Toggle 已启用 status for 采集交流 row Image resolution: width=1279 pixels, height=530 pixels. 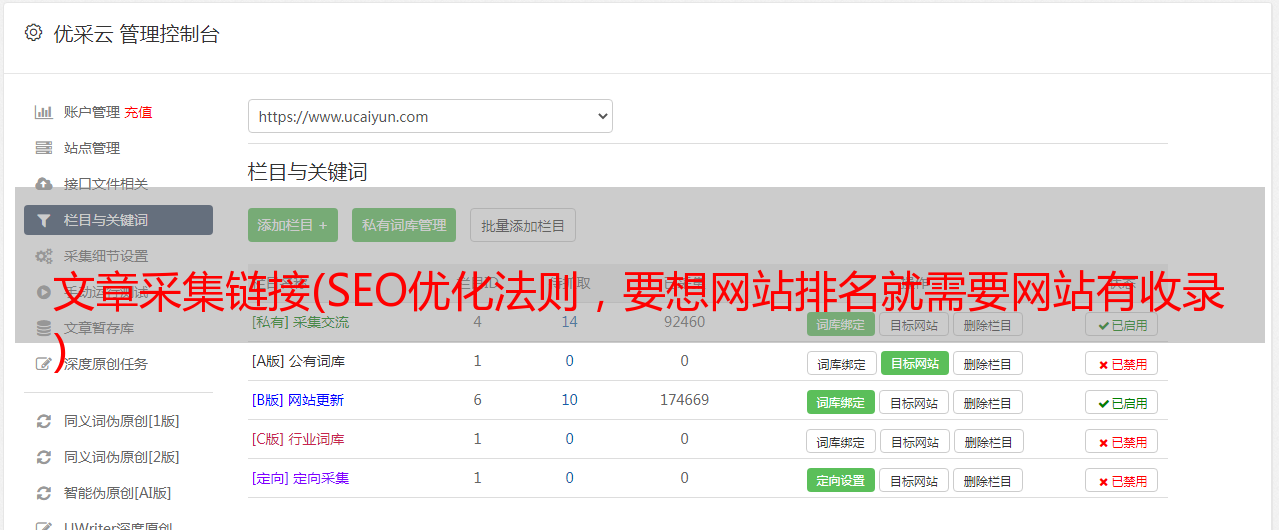pos(1122,325)
